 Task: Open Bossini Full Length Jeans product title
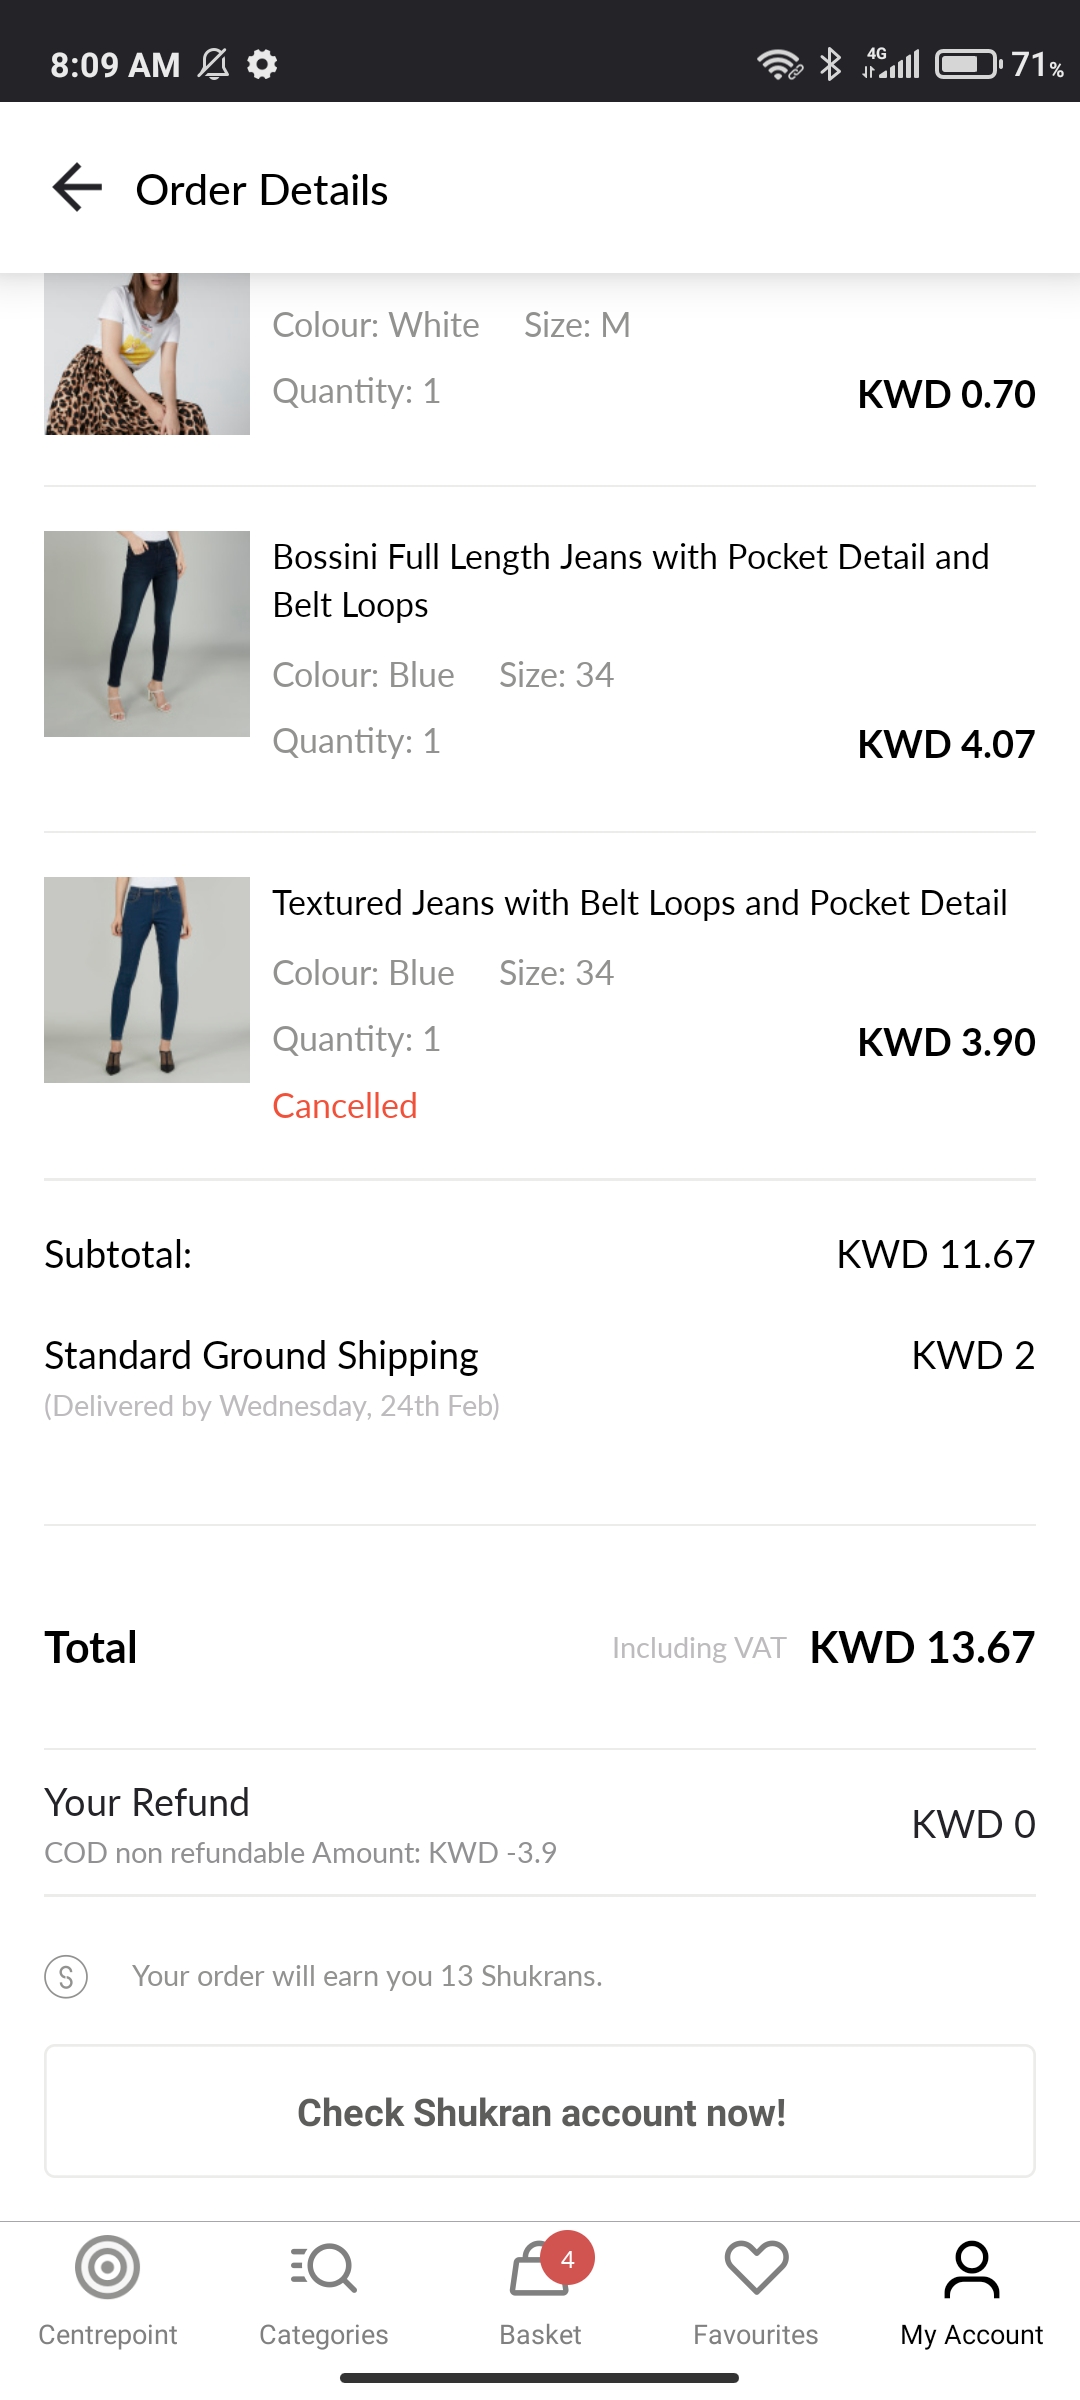[630, 580]
